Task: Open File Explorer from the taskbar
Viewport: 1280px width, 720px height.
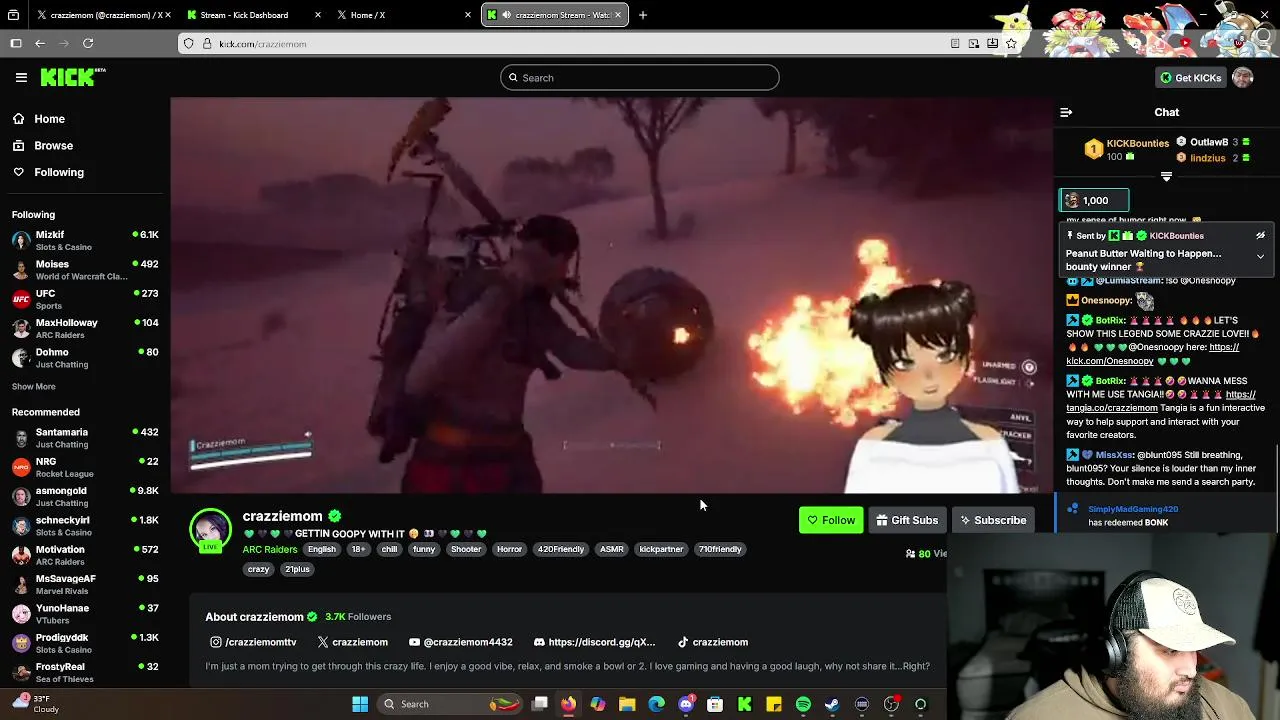Action: [627, 704]
